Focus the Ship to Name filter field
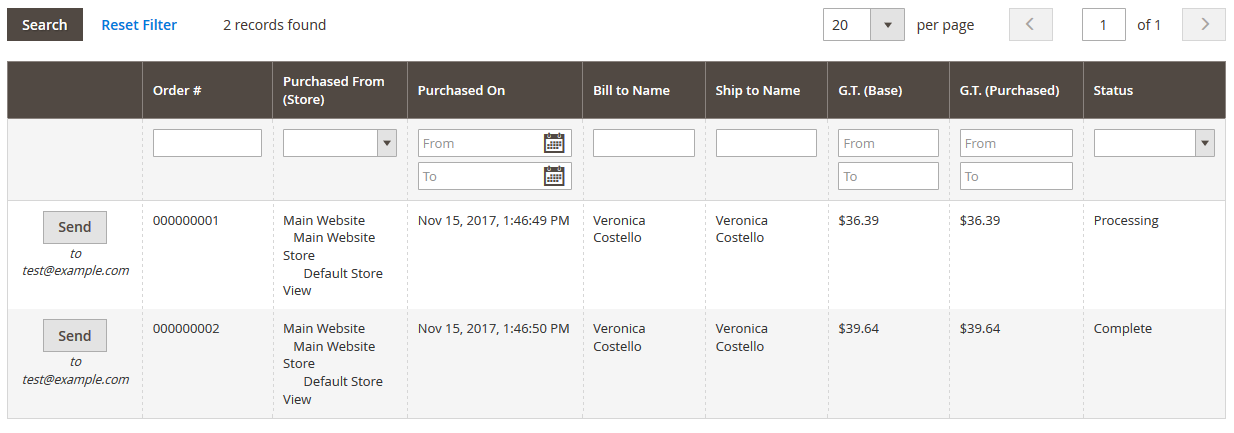The height and width of the screenshot is (433, 1234). (766, 143)
